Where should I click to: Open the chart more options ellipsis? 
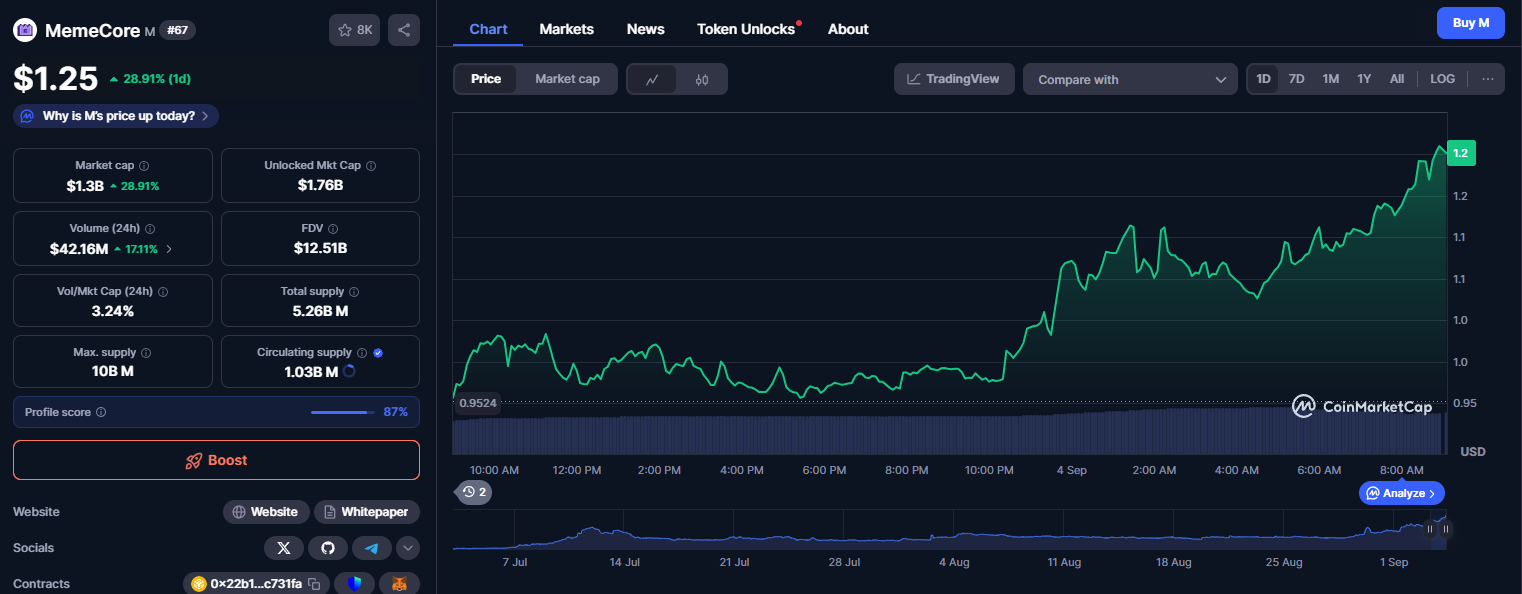pos(1488,79)
